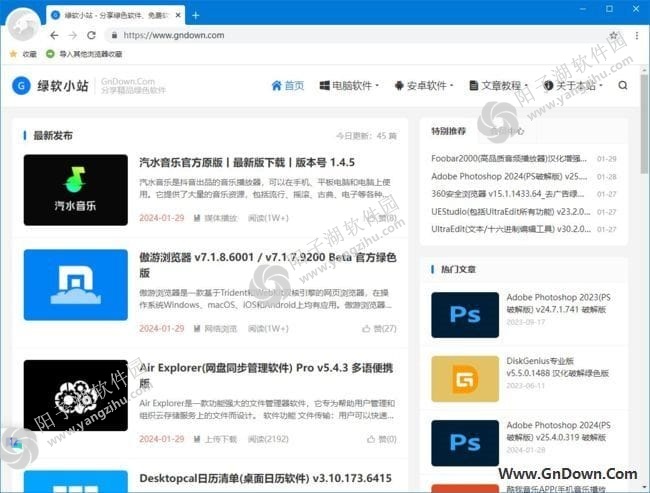Open article 傲游浏览器 v7.1.8.6001
The image size is (650, 493).
click(268, 265)
